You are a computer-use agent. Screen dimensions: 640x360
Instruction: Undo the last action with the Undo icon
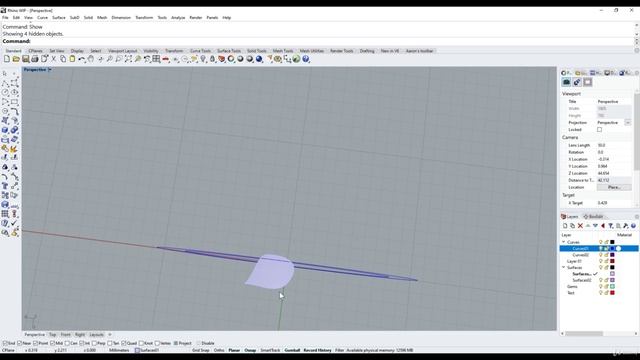[82, 59]
